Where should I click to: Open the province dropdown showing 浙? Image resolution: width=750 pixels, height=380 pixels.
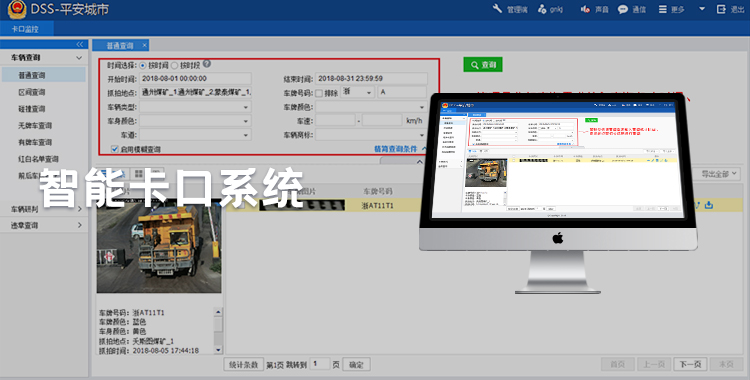coord(357,92)
